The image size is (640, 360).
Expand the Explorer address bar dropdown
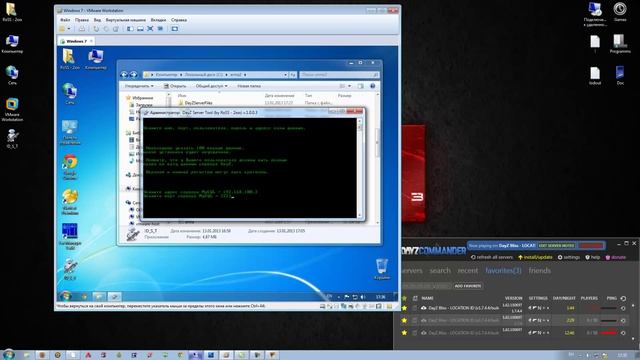[285, 75]
